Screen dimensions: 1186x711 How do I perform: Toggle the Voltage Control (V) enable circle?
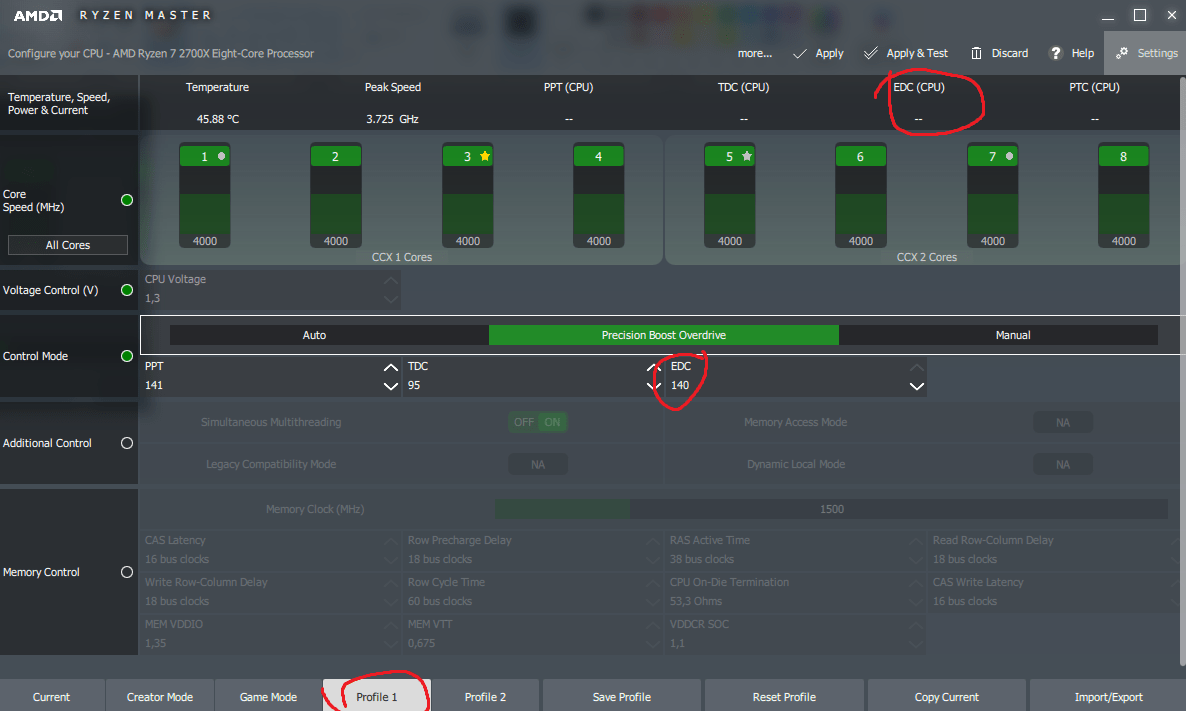[x=127, y=290]
